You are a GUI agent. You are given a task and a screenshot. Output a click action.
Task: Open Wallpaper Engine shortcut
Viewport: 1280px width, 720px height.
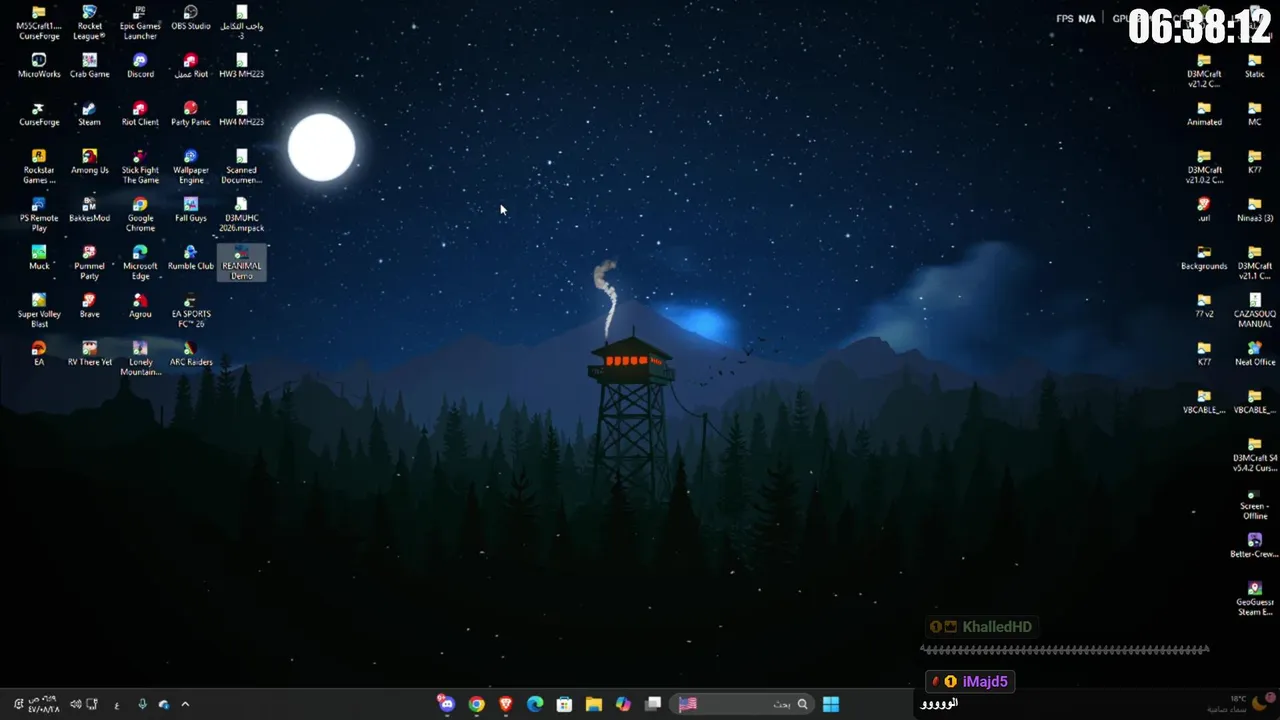click(191, 166)
